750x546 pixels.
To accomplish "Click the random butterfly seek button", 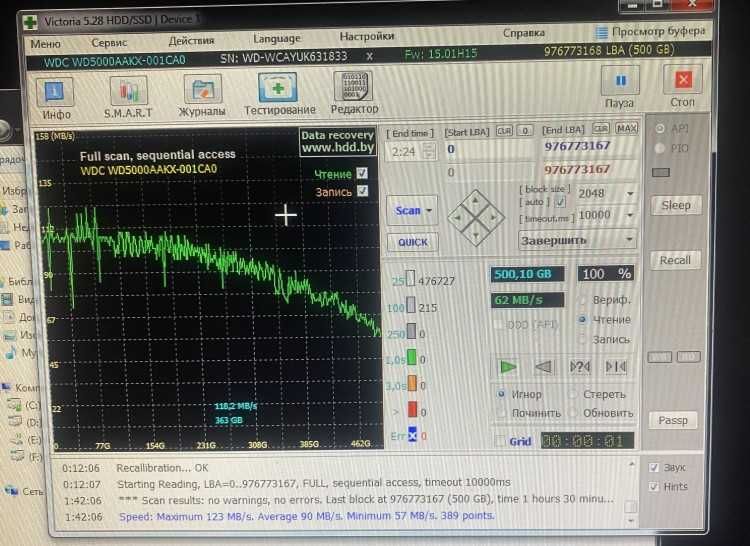I will [x=580, y=367].
